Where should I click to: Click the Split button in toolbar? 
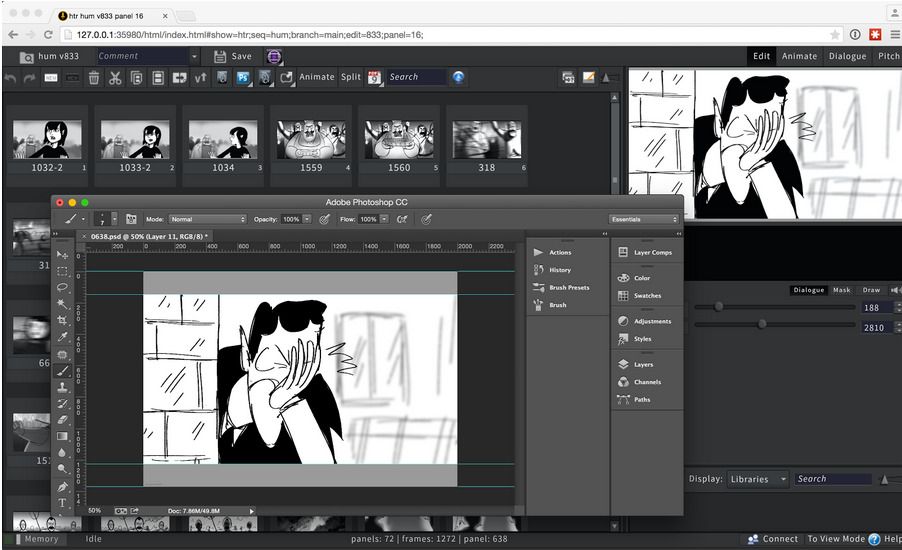[x=351, y=77]
